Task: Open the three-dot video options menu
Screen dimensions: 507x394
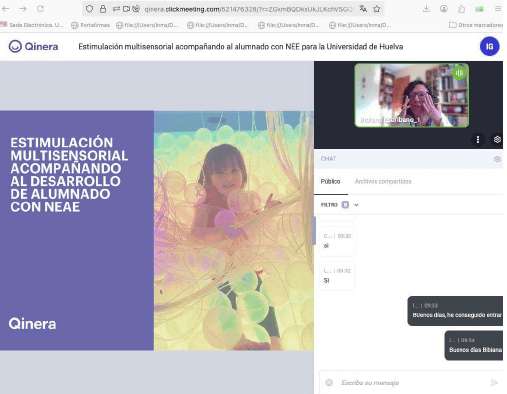Action: (x=478, y=139)
